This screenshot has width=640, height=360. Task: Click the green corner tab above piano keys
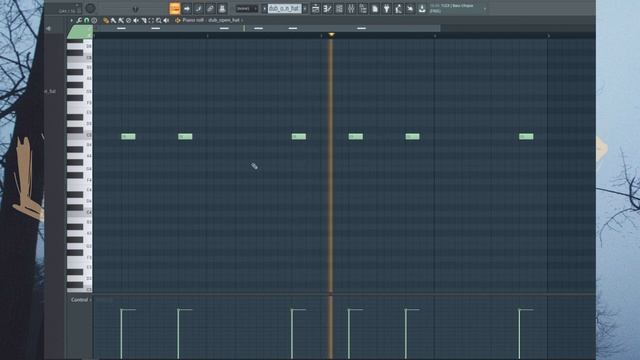[x=80, y=32]
